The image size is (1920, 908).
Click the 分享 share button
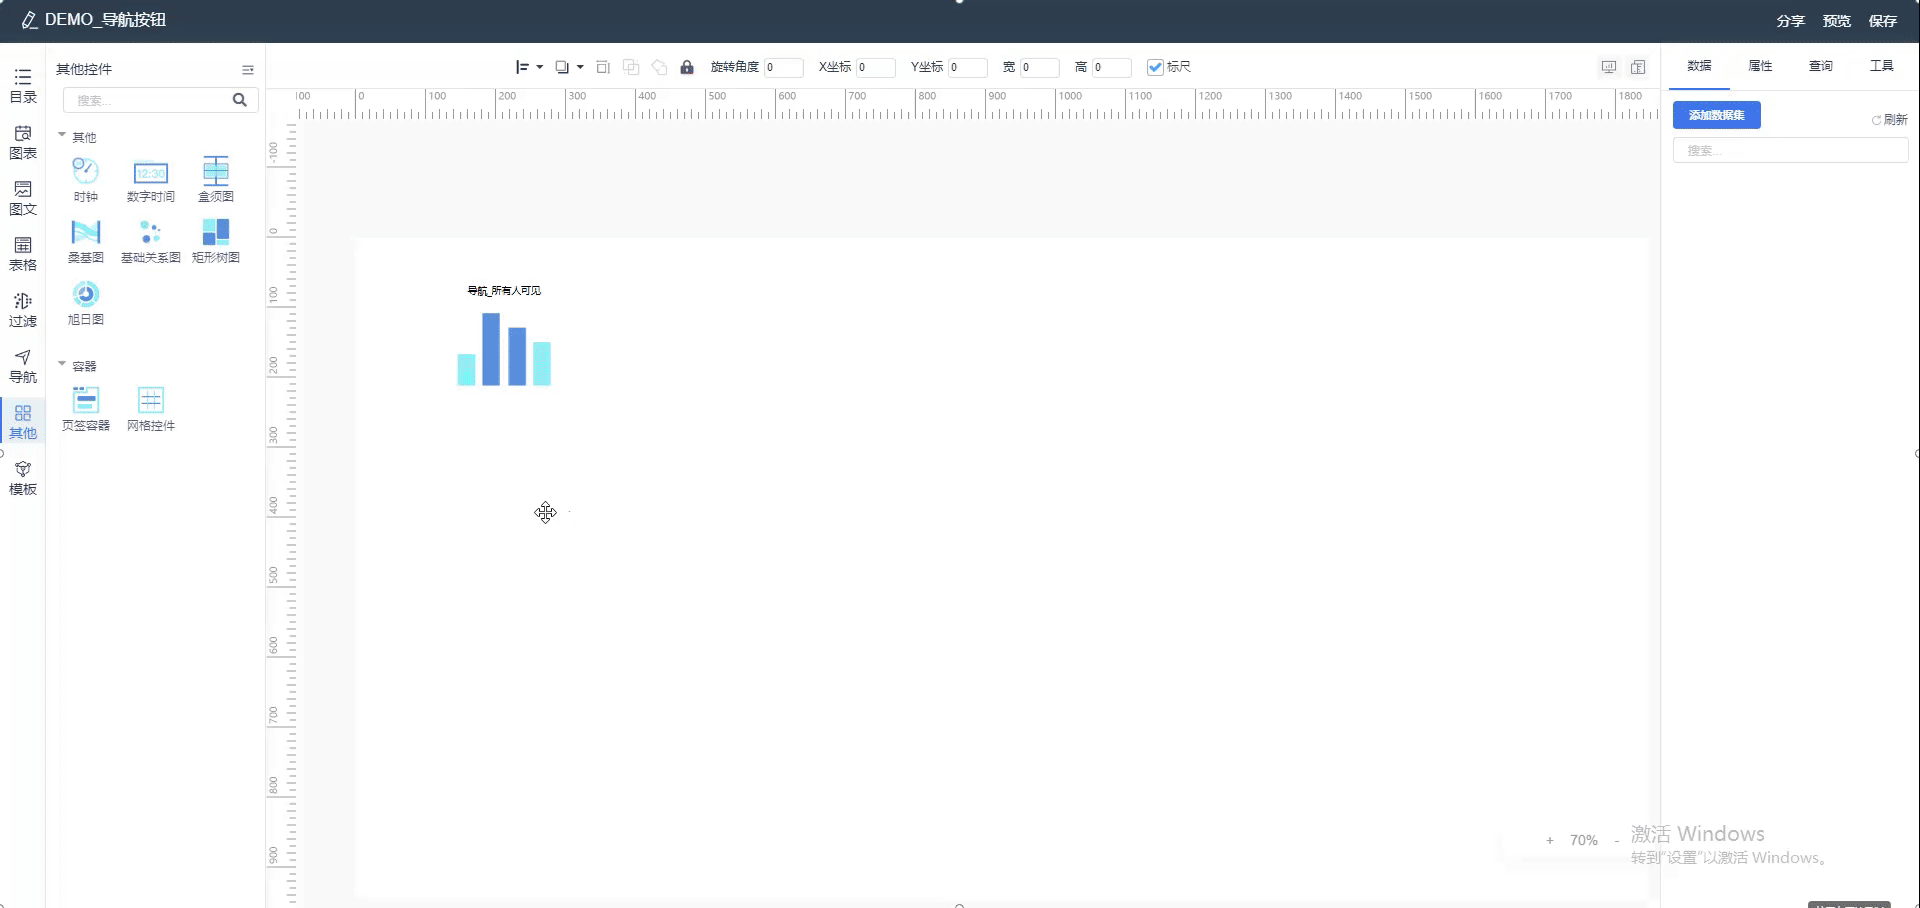(x=1790, y=21)
